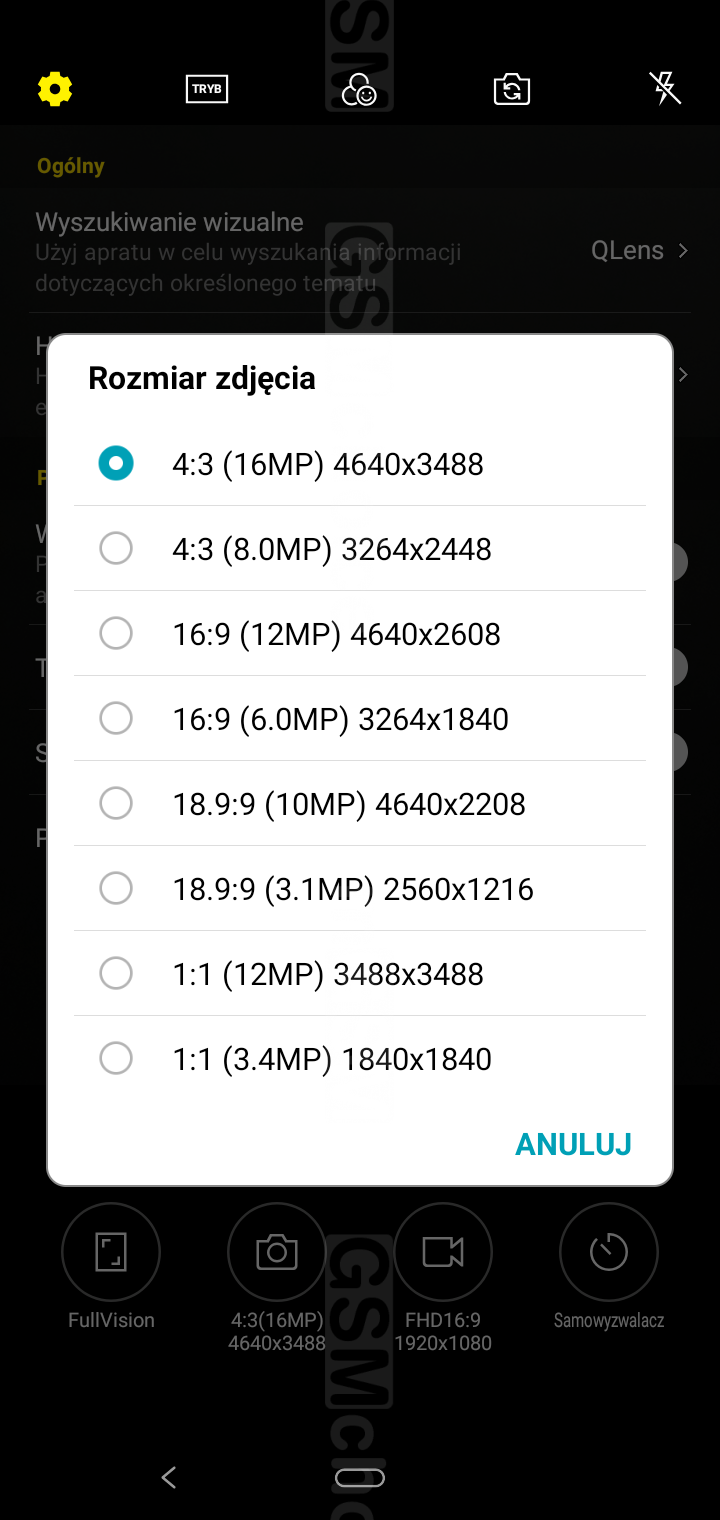Screen dimensions: 720x1520
Task: Open camera settings gear icon
Action: pos(55,90)
